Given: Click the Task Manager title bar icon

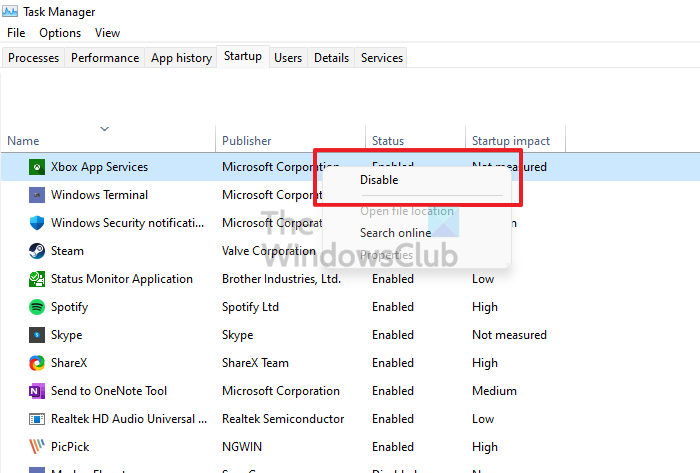Looking at the screenshot, I should click(x=10, y=11).
